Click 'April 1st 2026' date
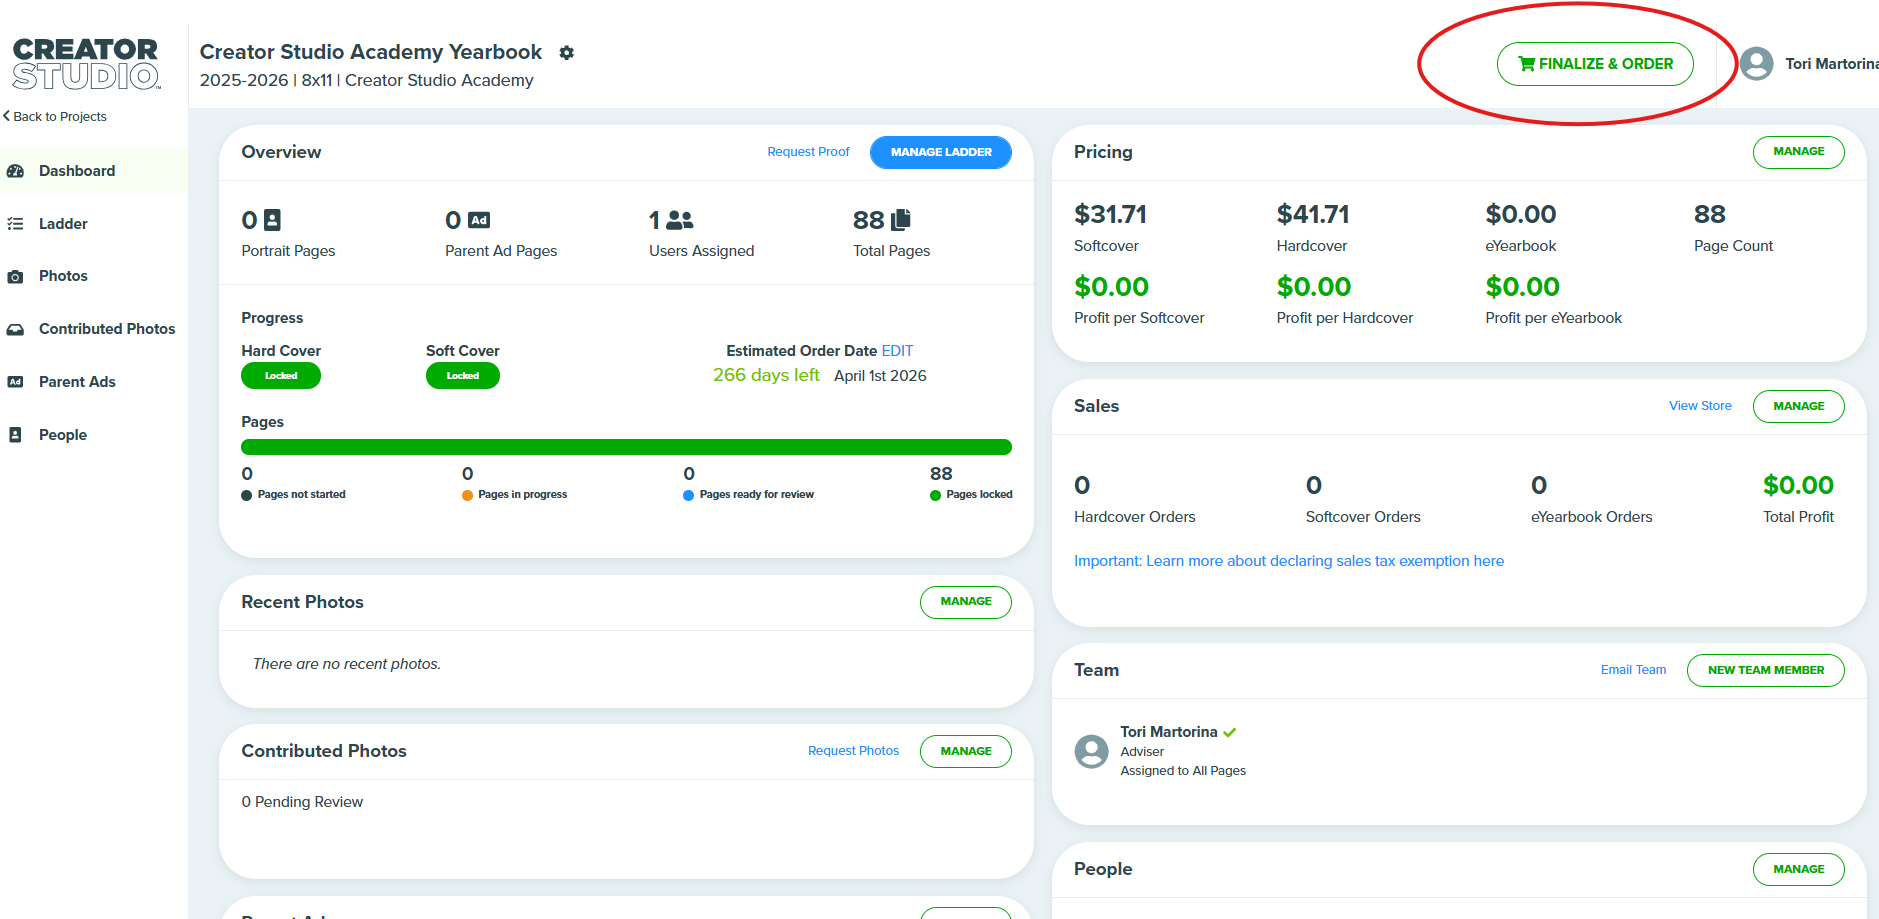The width and height of the screenshot is (1879, 919). (x=880, y=376)
